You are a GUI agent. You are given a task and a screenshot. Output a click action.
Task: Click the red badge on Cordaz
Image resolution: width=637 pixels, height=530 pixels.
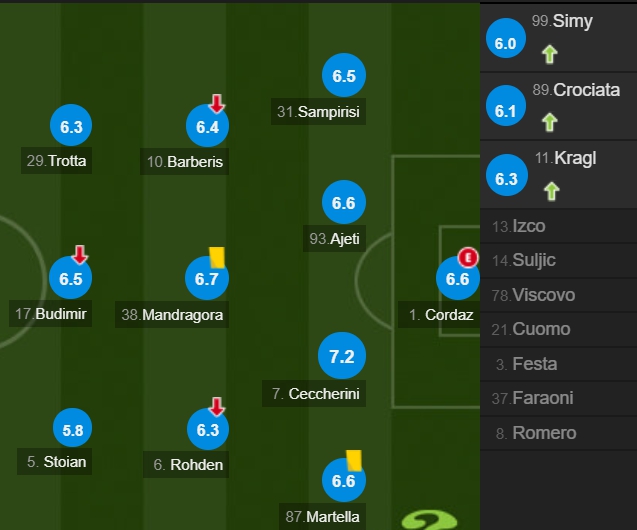pyautogui.click(x=468, y=257)
